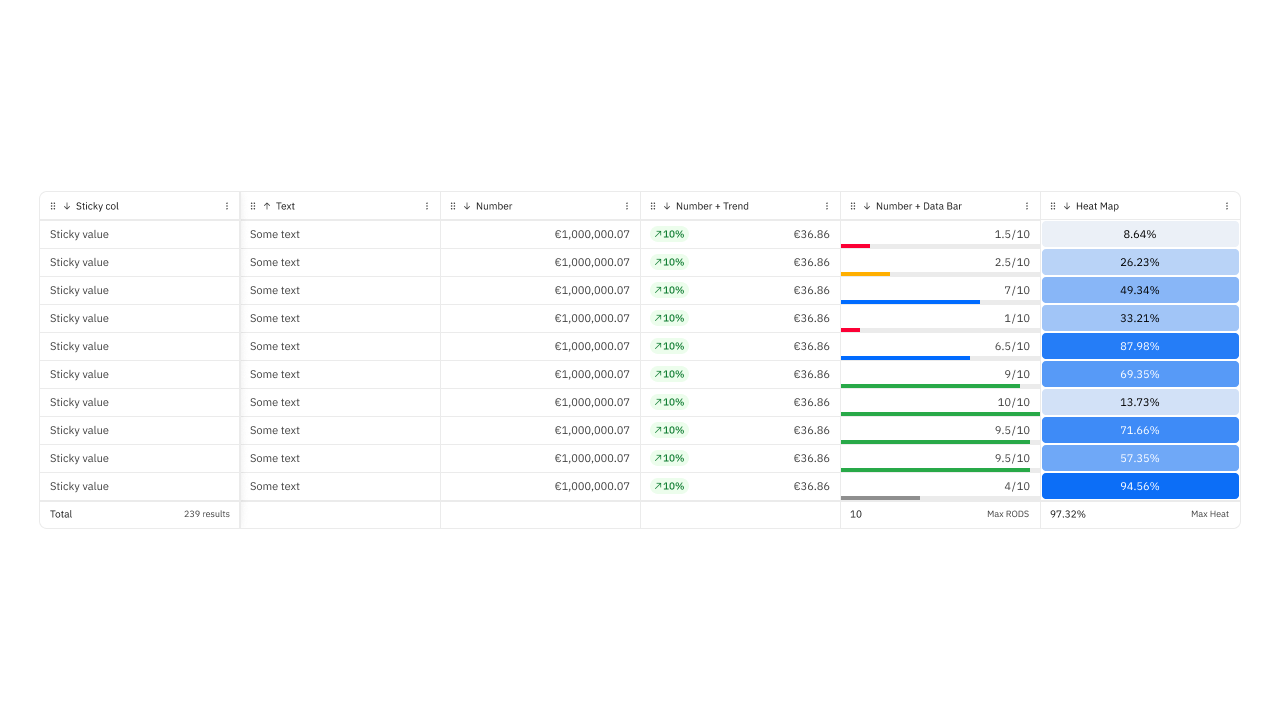Open the Heat Map column kebab menu

click(1227, 206)
